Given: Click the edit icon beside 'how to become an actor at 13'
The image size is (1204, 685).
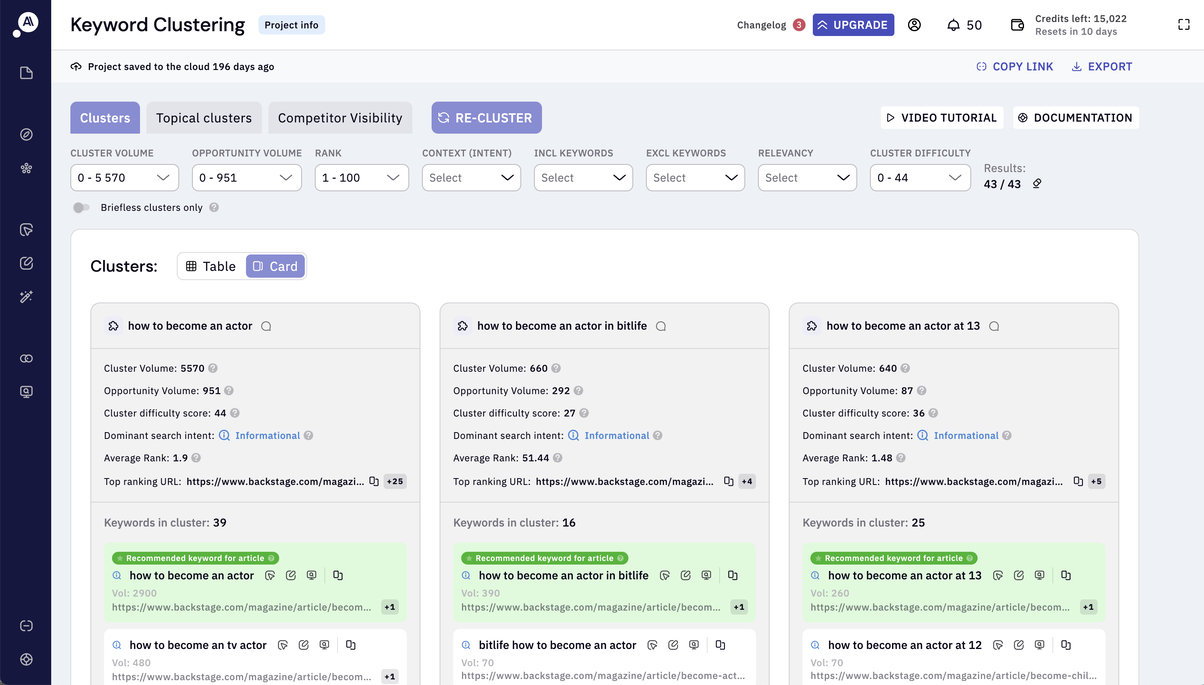Looking at the screenshot, I should point(1018,575).
